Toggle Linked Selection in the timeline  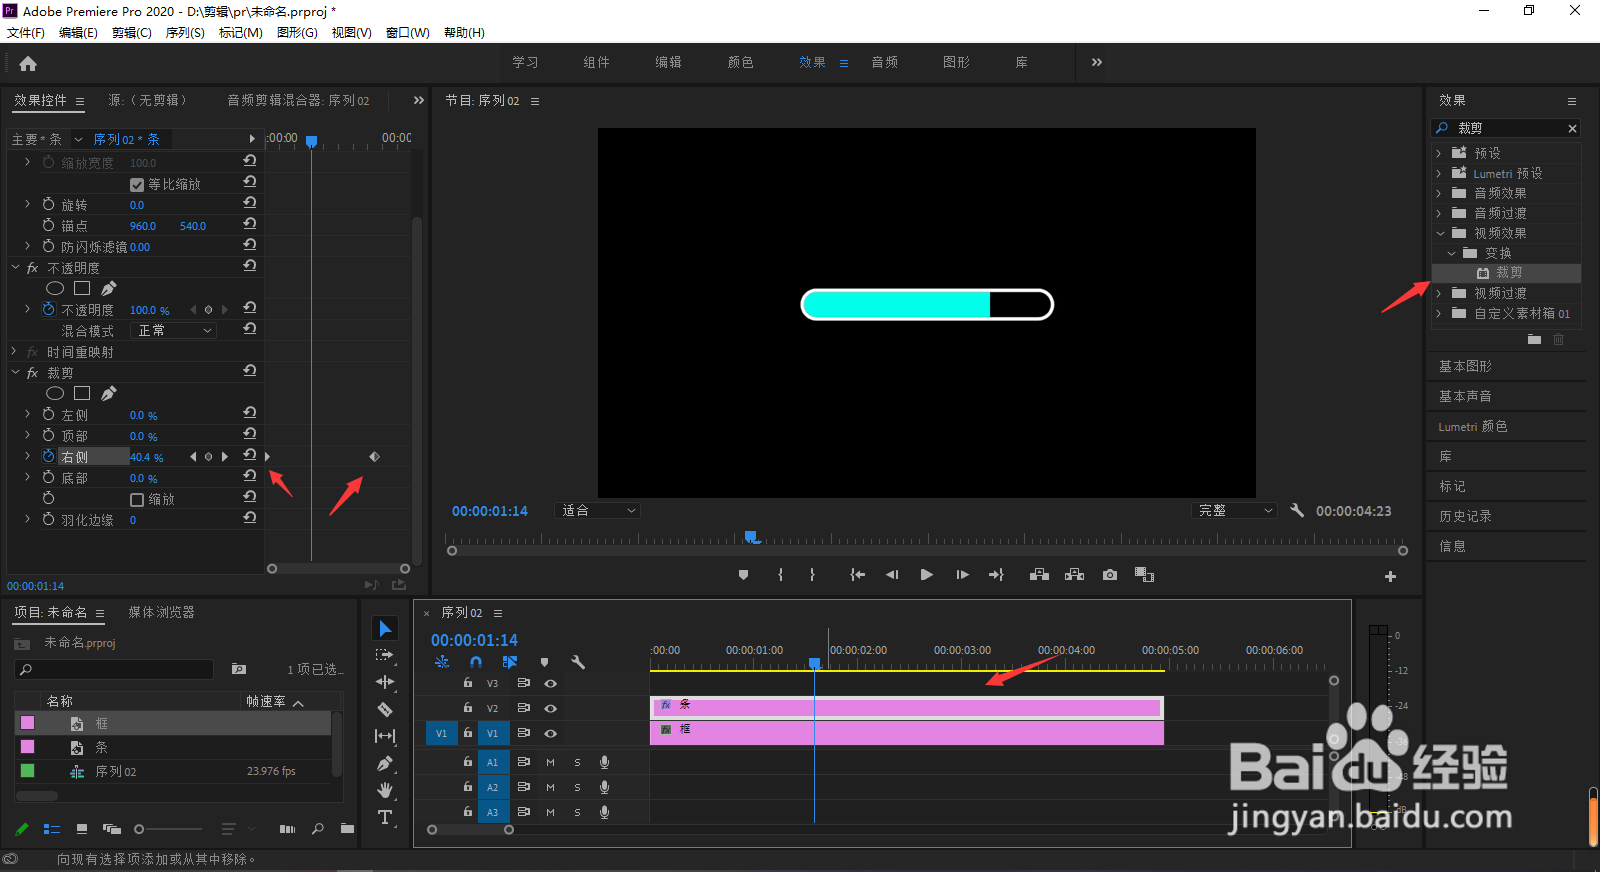[510, 662]
